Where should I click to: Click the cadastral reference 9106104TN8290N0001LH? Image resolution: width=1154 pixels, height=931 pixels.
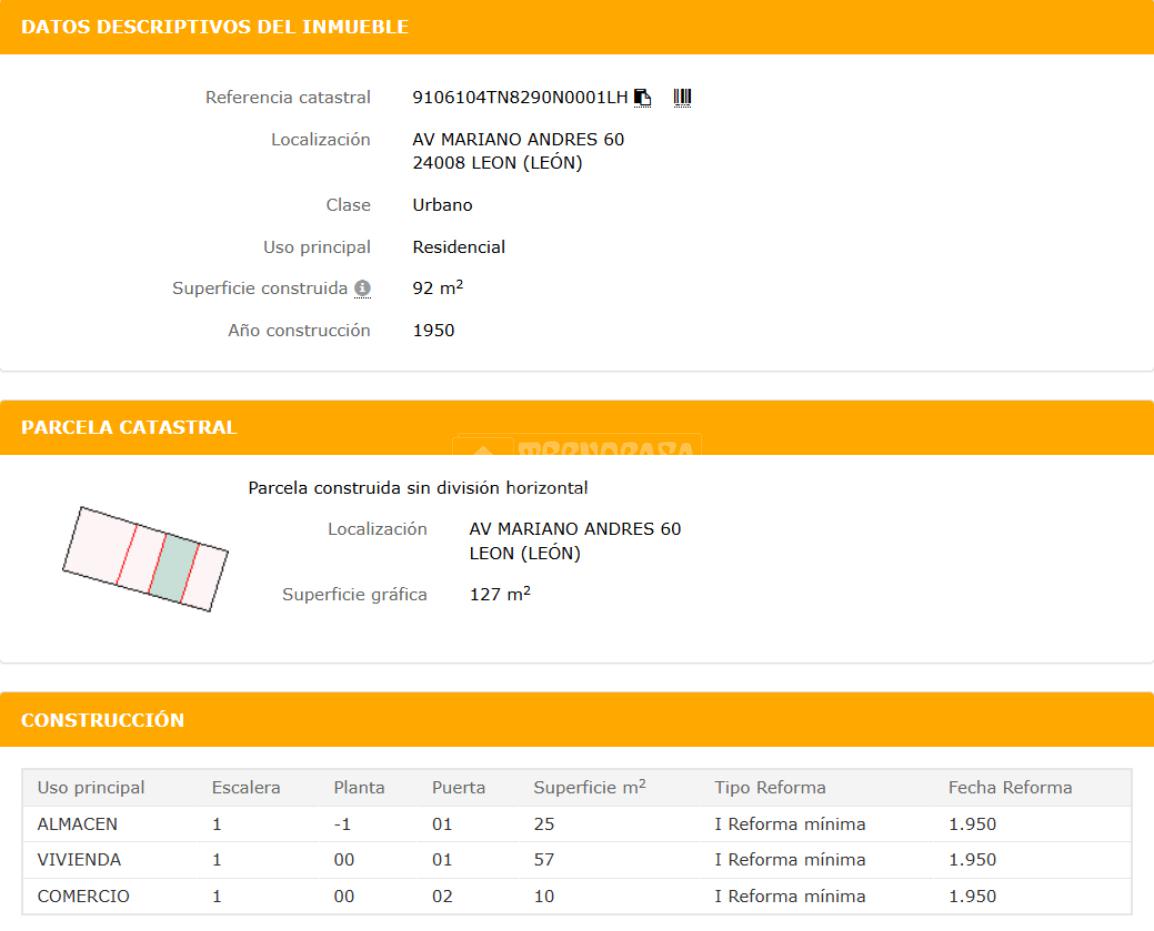tap(520, 98)
